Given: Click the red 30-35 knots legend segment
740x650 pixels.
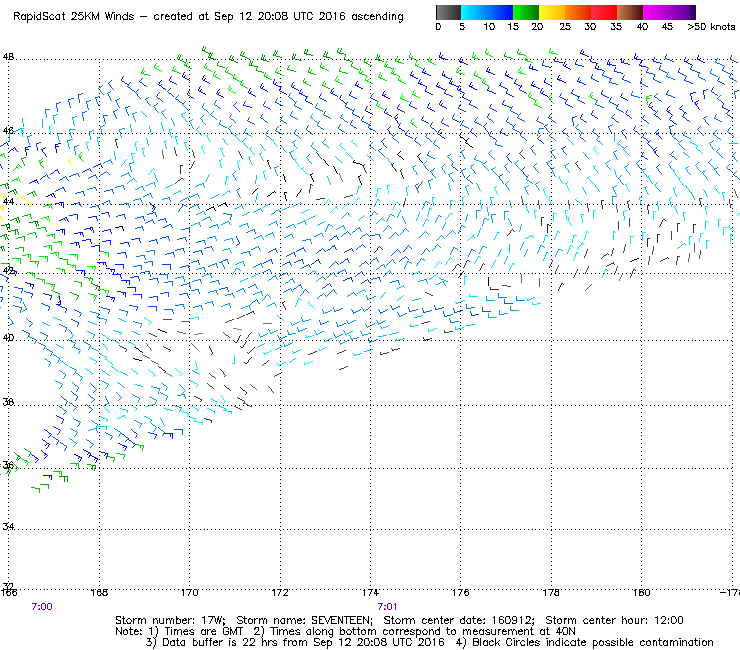Looking at the screenshot, I should pyautogui.click(x=604, y=12).
